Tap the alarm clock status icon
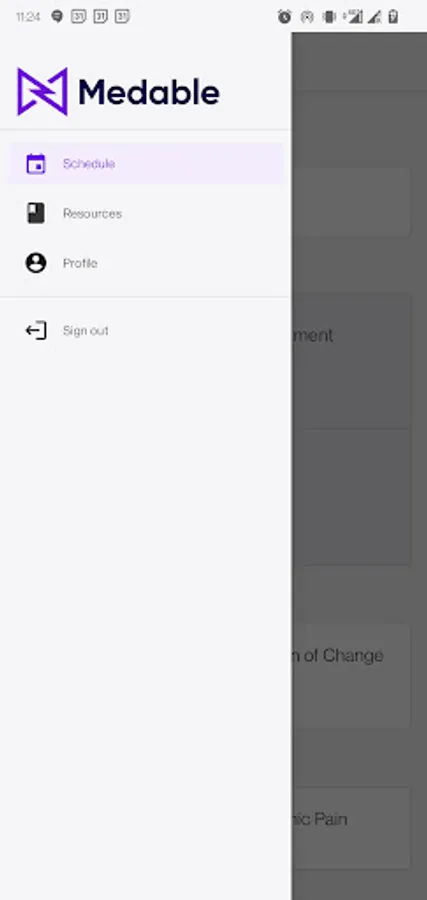Screen dimensions: 427x900 [284, 17]
